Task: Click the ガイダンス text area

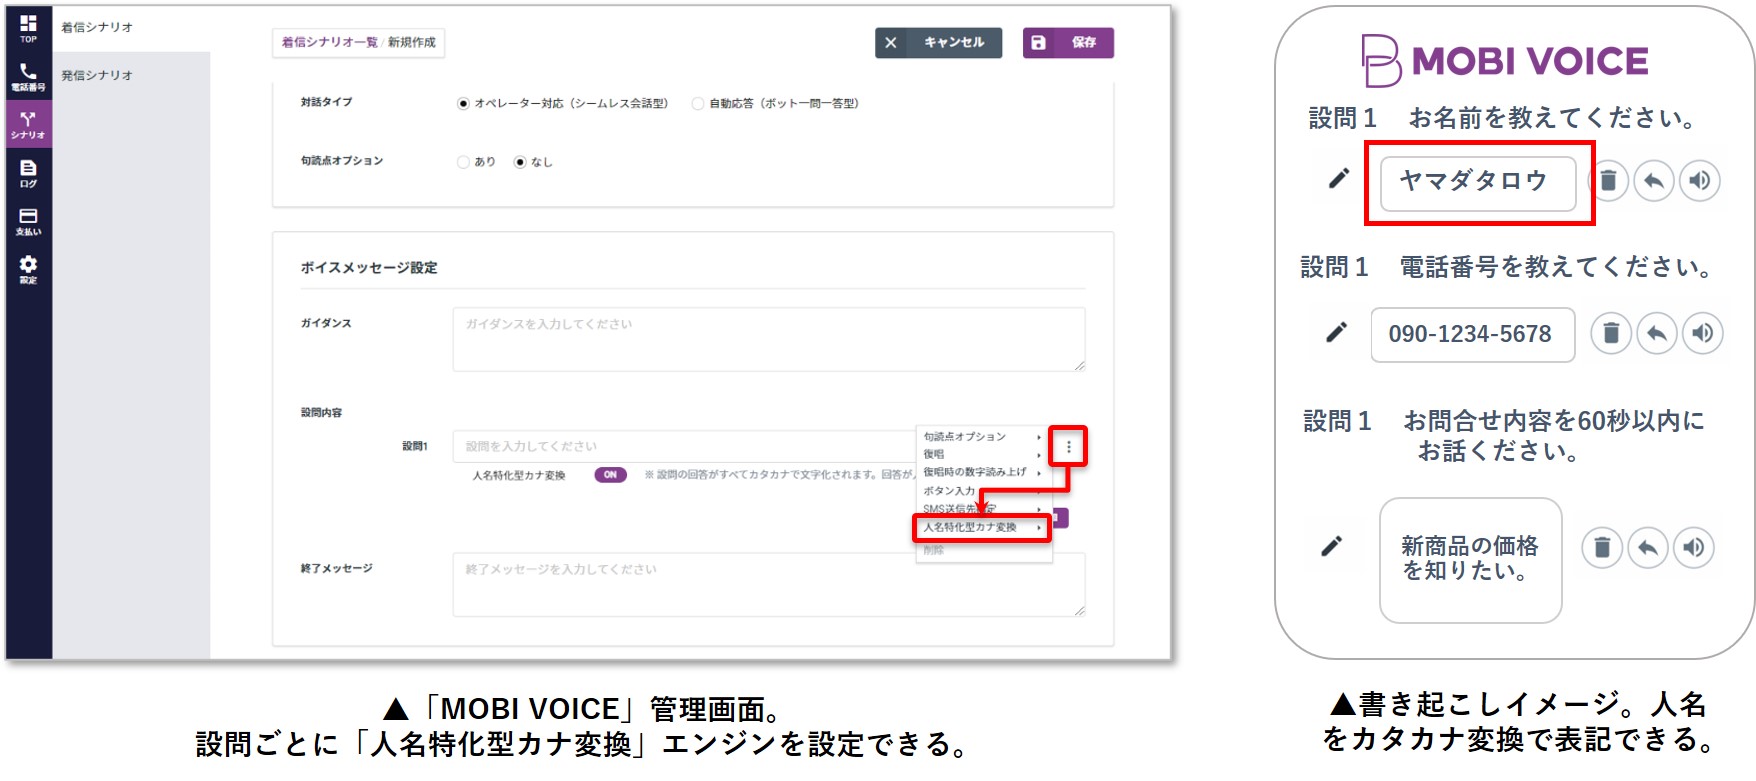Action: pos(769,340)
